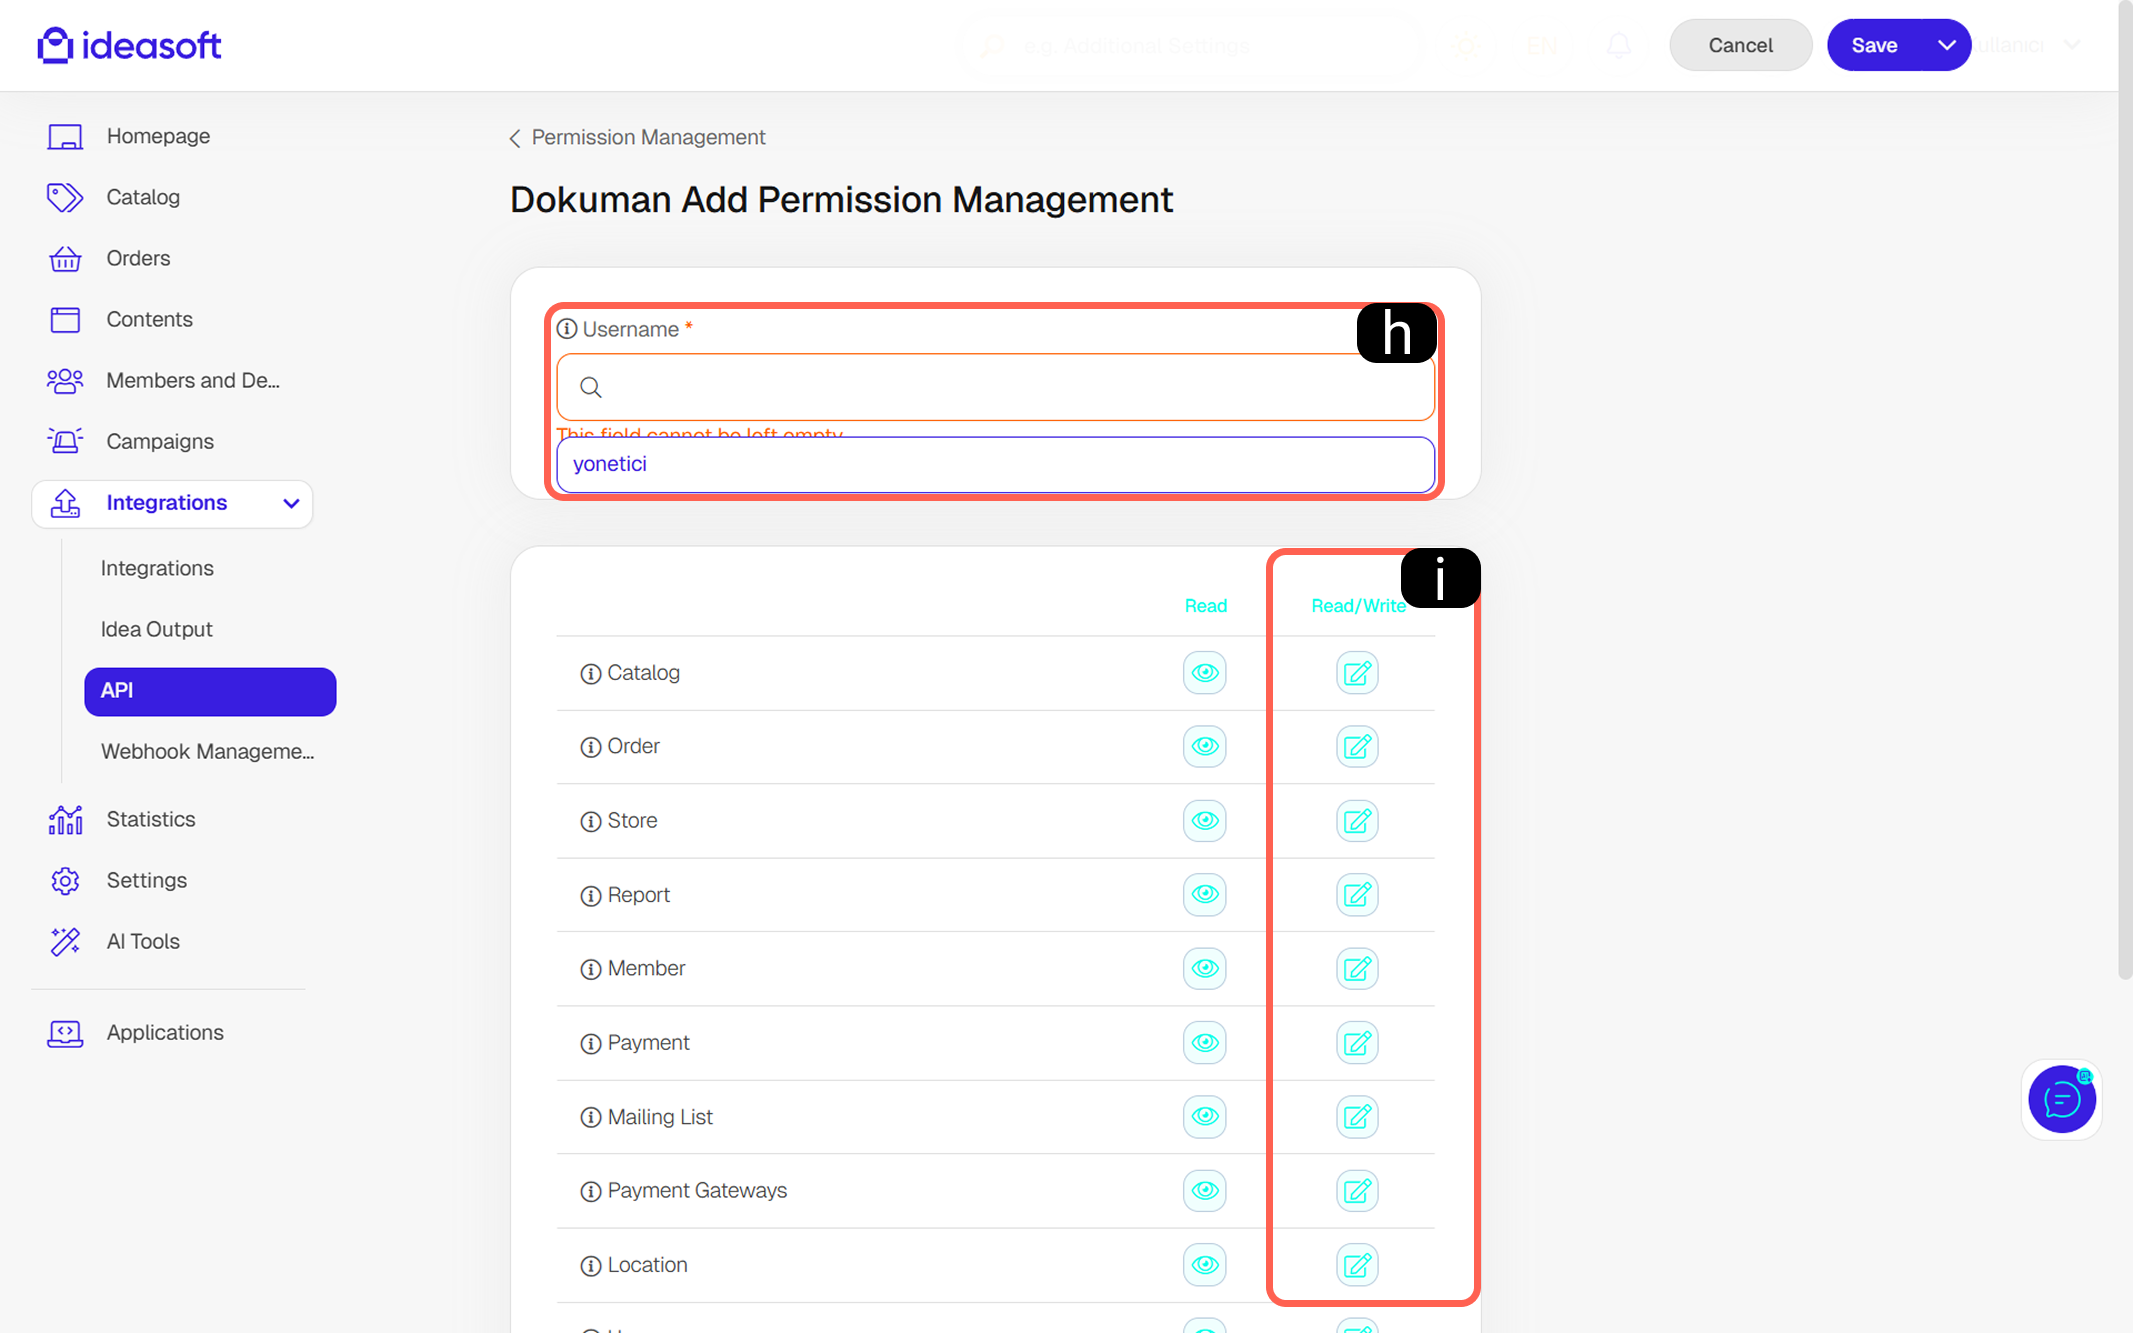Toggle Read permission for Payment
Viewport: 2133px width, 1333px height.
pos(1205,1043)
